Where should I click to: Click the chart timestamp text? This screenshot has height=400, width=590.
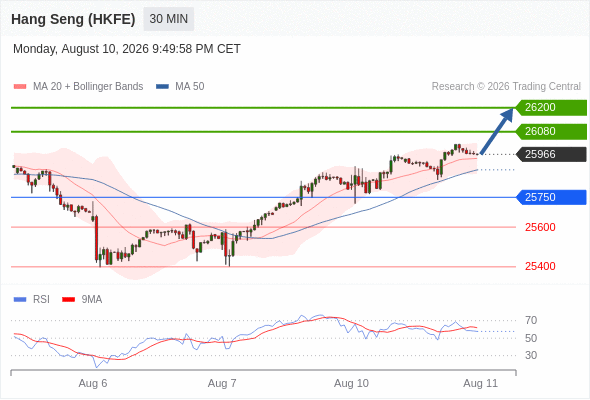tap(127, 49)
